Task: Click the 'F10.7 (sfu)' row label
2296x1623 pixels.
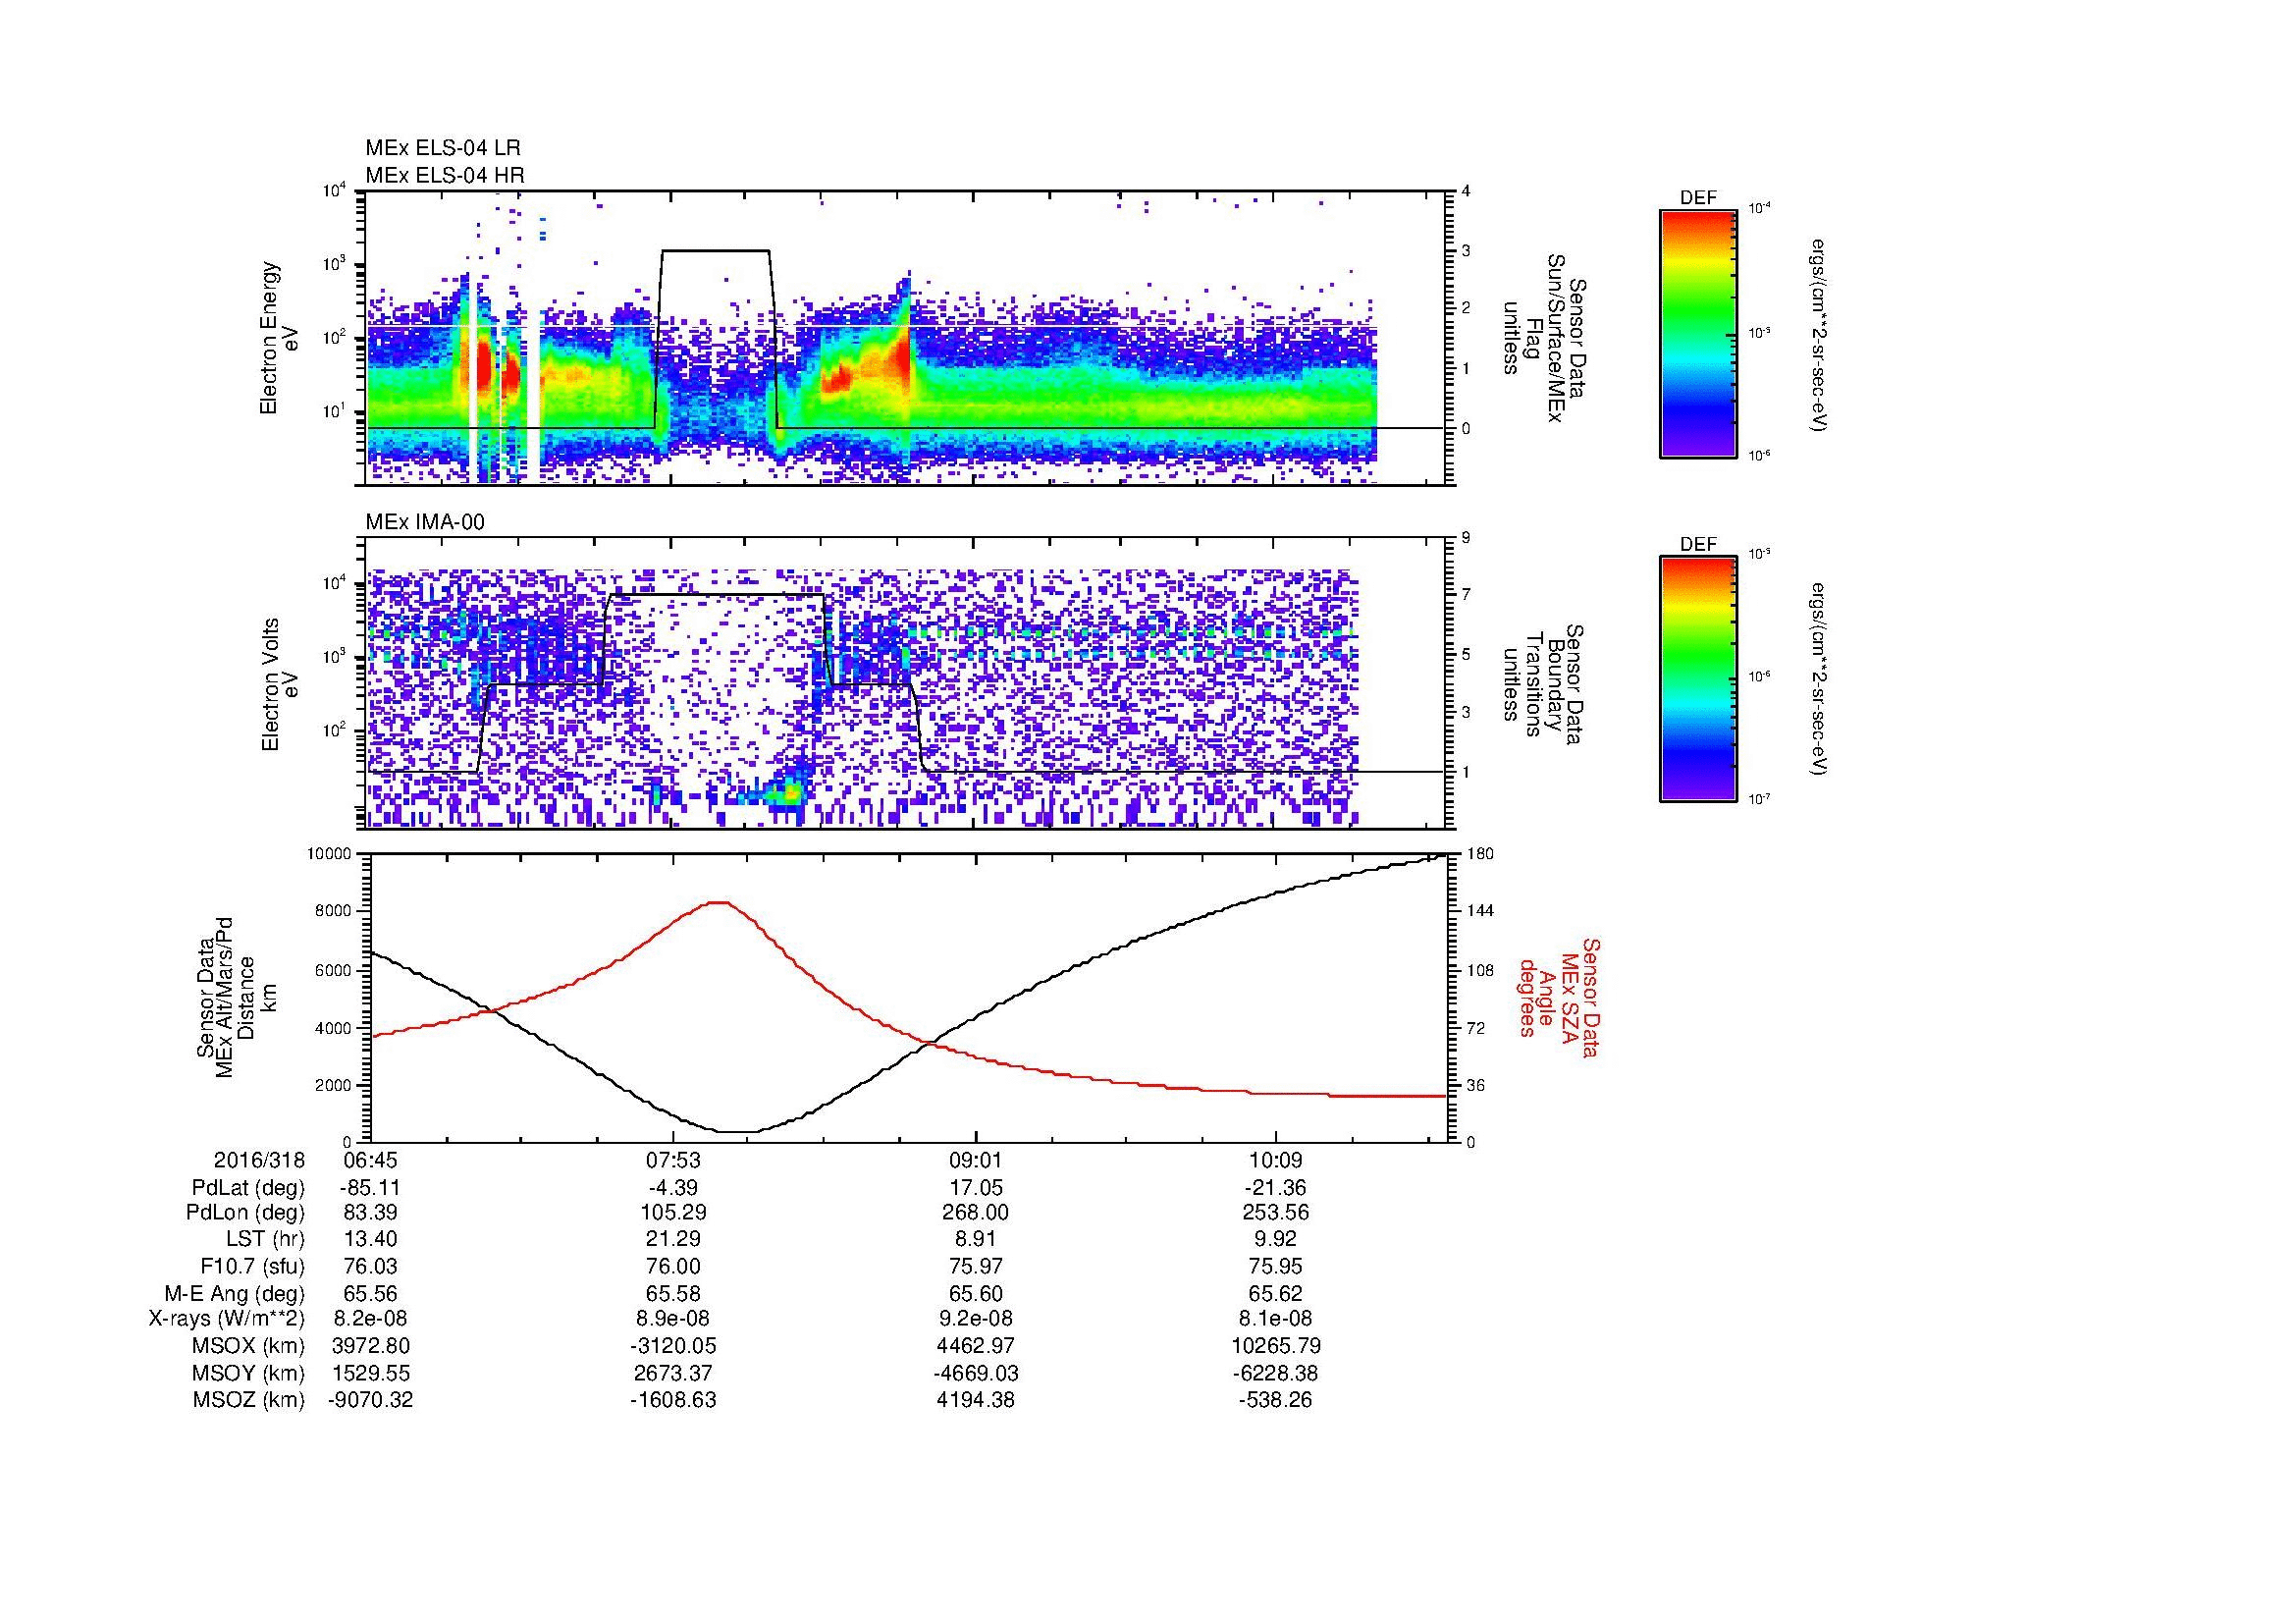Action: tap(252, 1266)
